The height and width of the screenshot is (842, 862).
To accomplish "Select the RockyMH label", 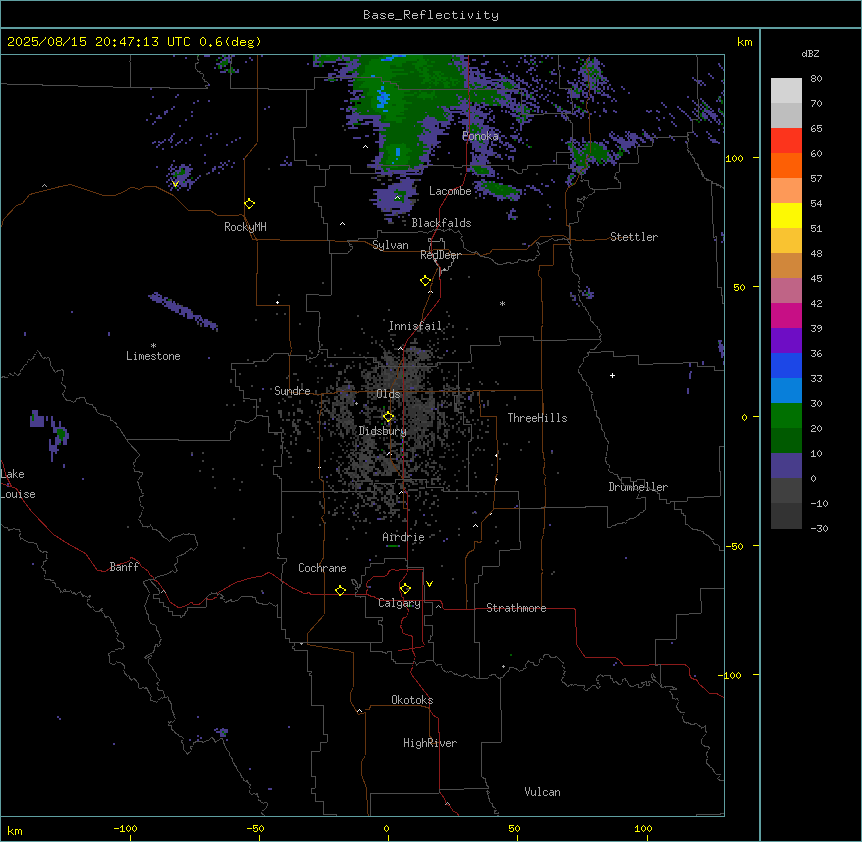I will (x=245, y=227).
